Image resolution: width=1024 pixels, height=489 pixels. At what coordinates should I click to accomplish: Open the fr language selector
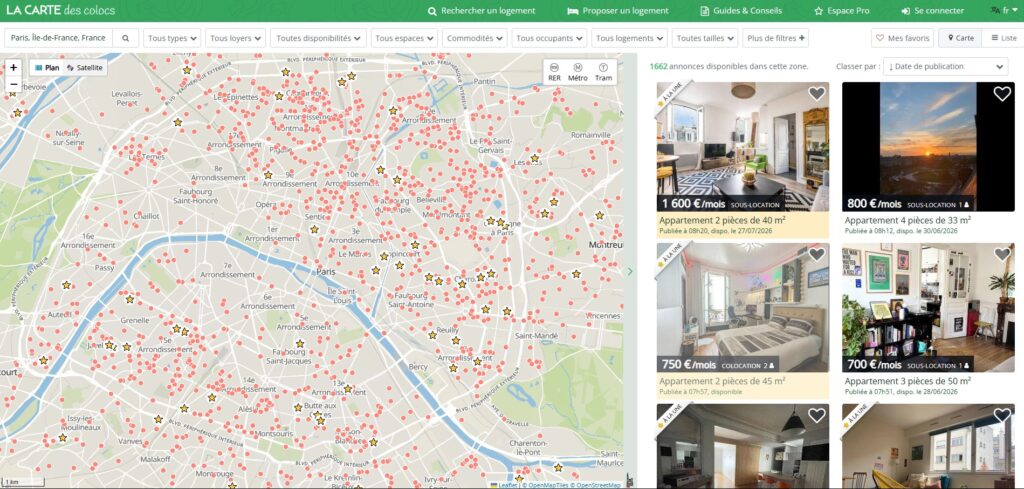[x=1004, y=10]
